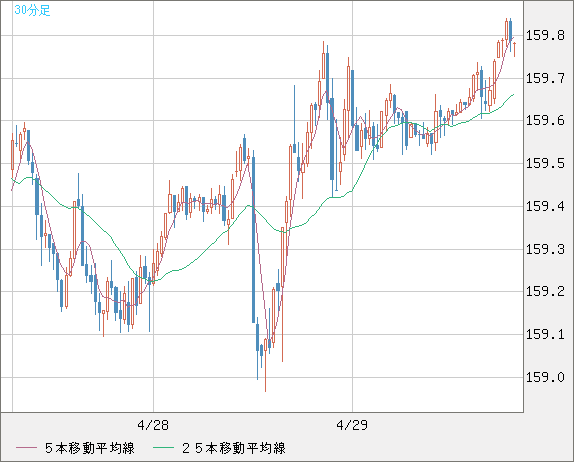Click the 159.0 price axis label

pos(545,377)
